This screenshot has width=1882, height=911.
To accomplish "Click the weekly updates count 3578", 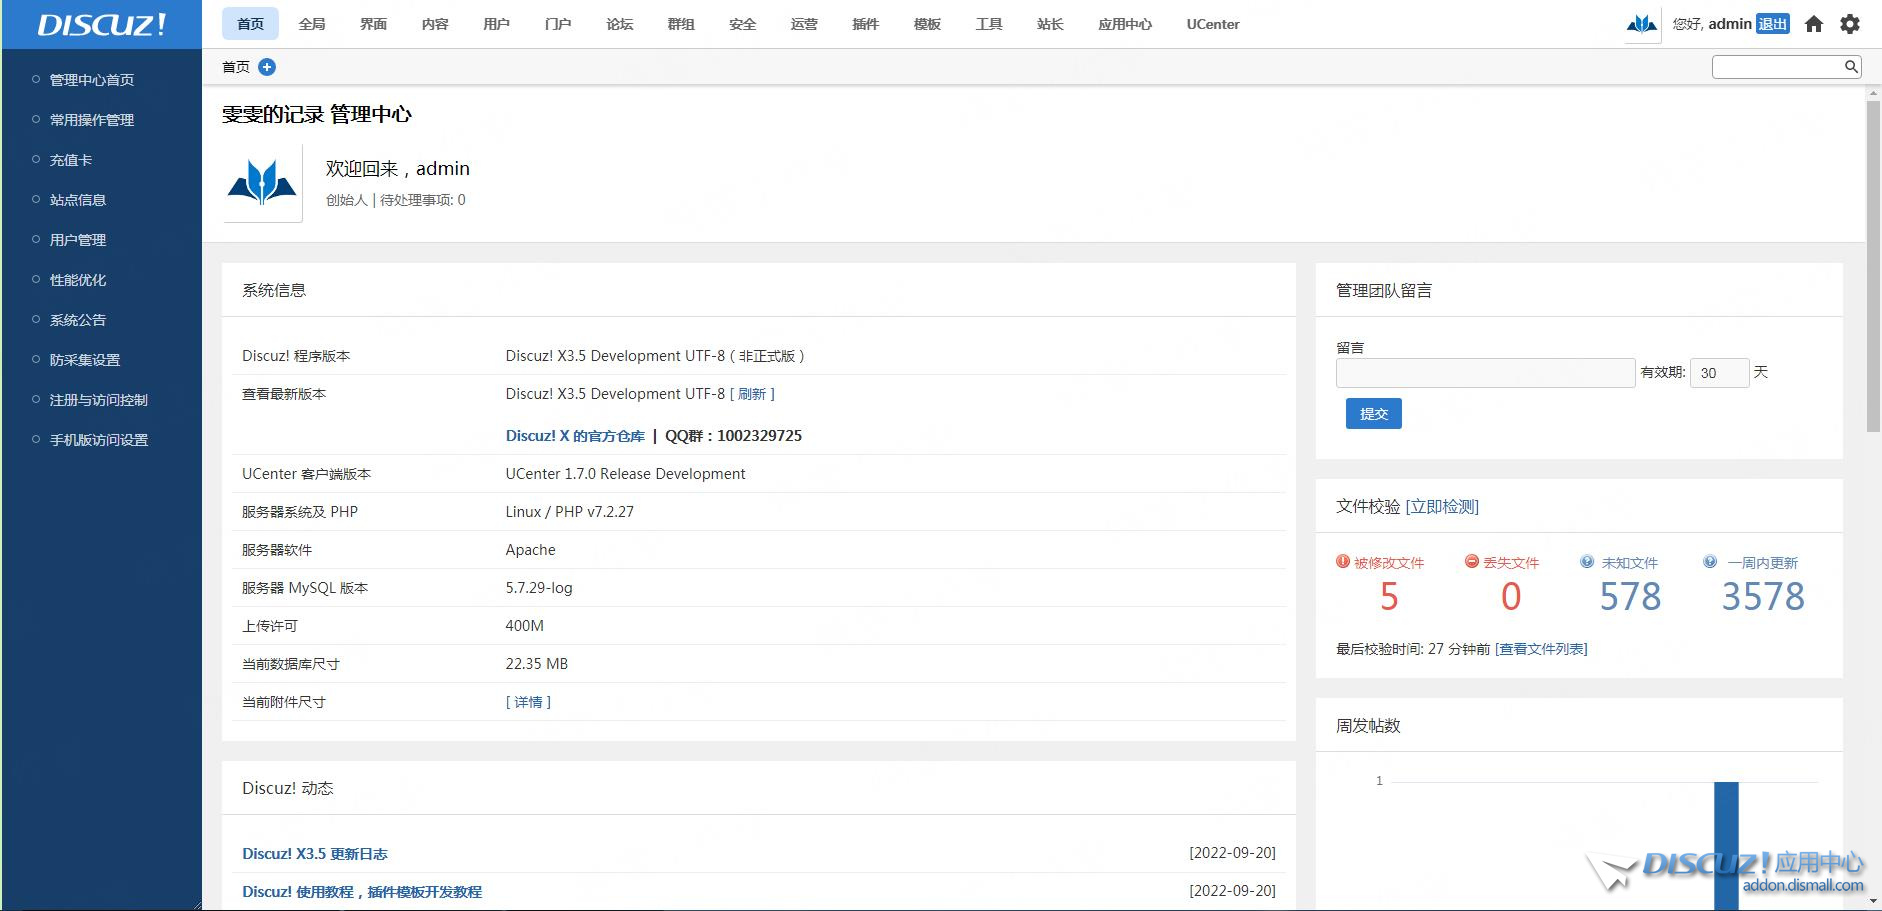I will (1763, 597).
